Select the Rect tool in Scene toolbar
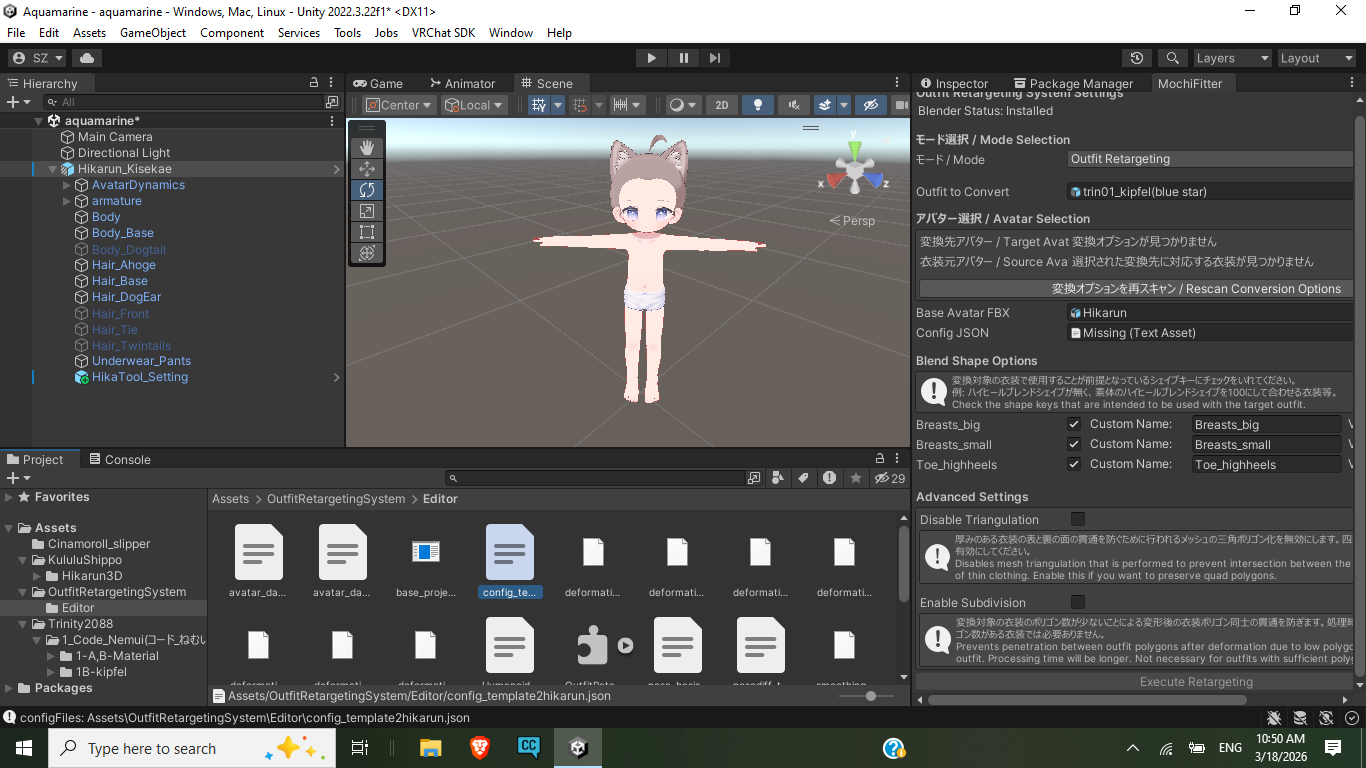 pyautogui.click(x=367, y=232)
